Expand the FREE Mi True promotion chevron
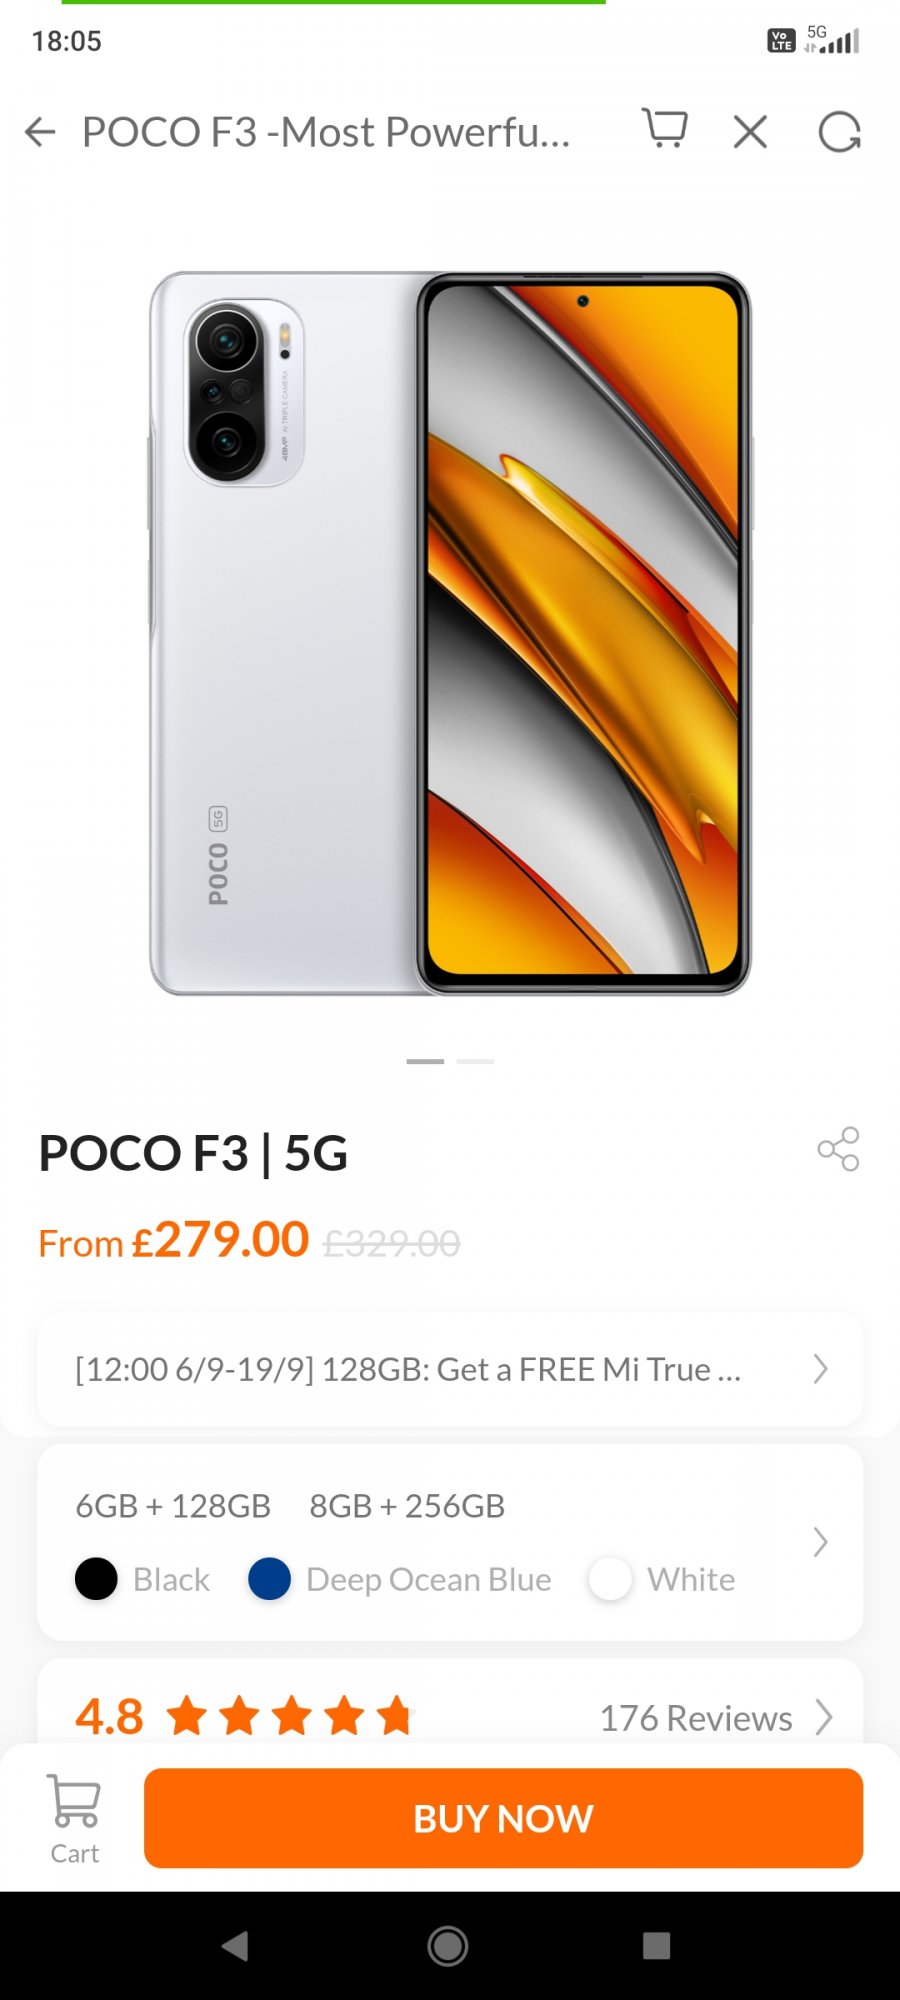900x2000 pixels. 820,1369
